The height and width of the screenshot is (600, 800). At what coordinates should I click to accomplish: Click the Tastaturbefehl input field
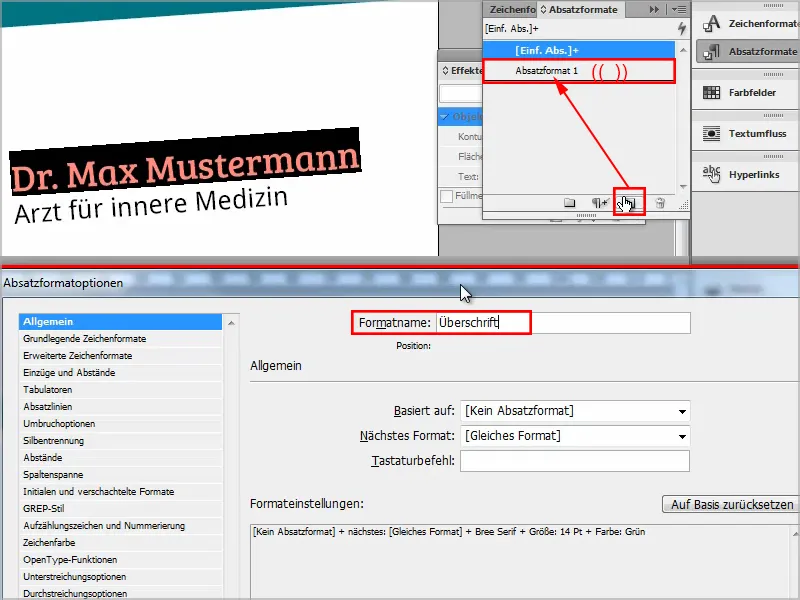[575, 461]
